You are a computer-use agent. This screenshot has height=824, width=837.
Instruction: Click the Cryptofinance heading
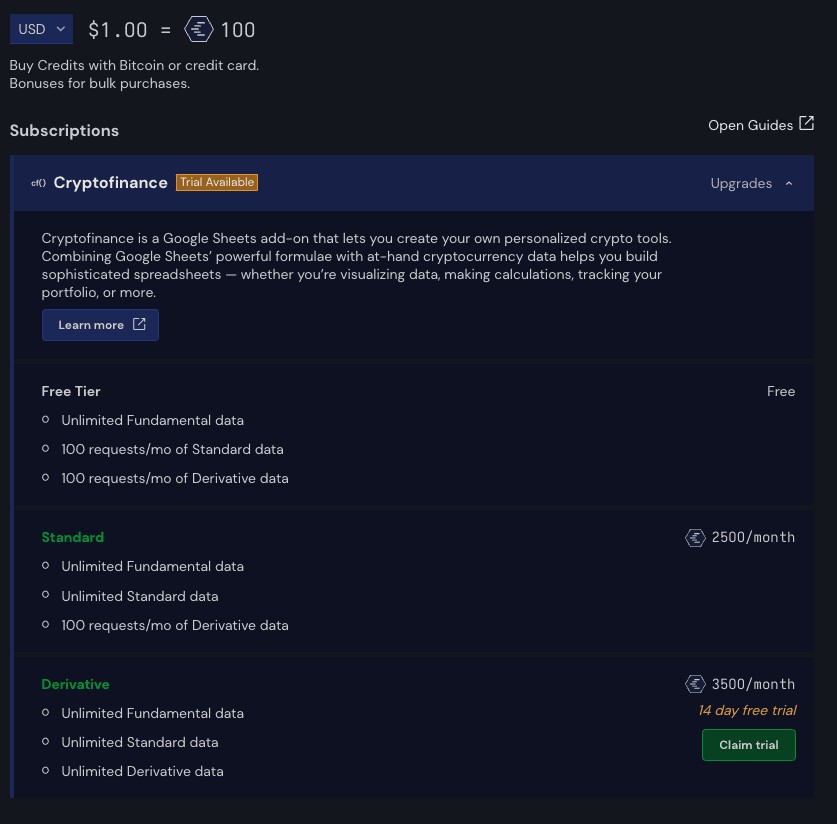coord(110,183)
